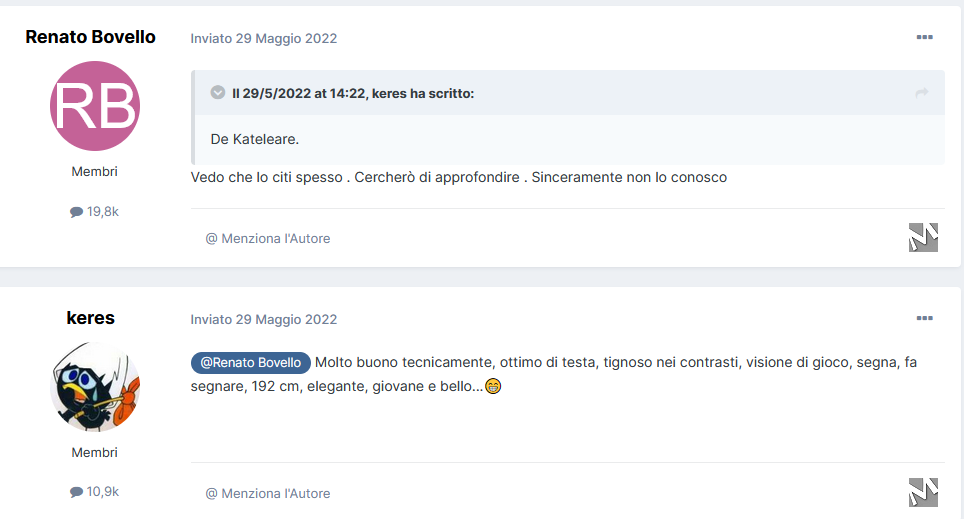This screenshot has height=519, width=964.
Task: View keres's 10,9k posts count
Action: [94, 492]
